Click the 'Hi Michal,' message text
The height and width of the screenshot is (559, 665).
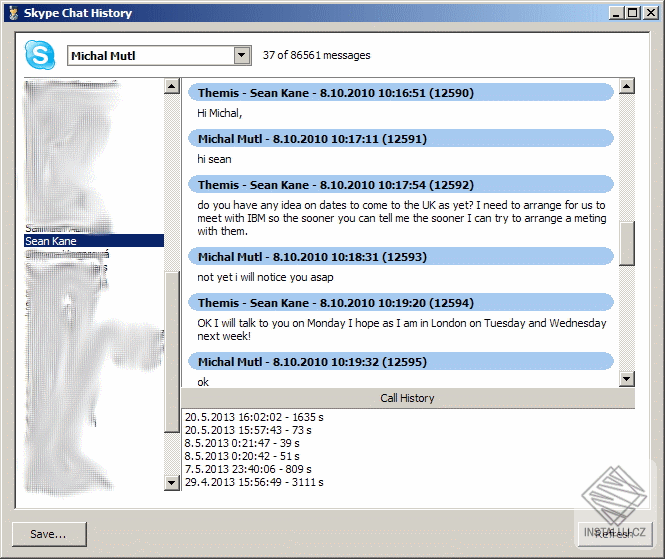(220, 113)
